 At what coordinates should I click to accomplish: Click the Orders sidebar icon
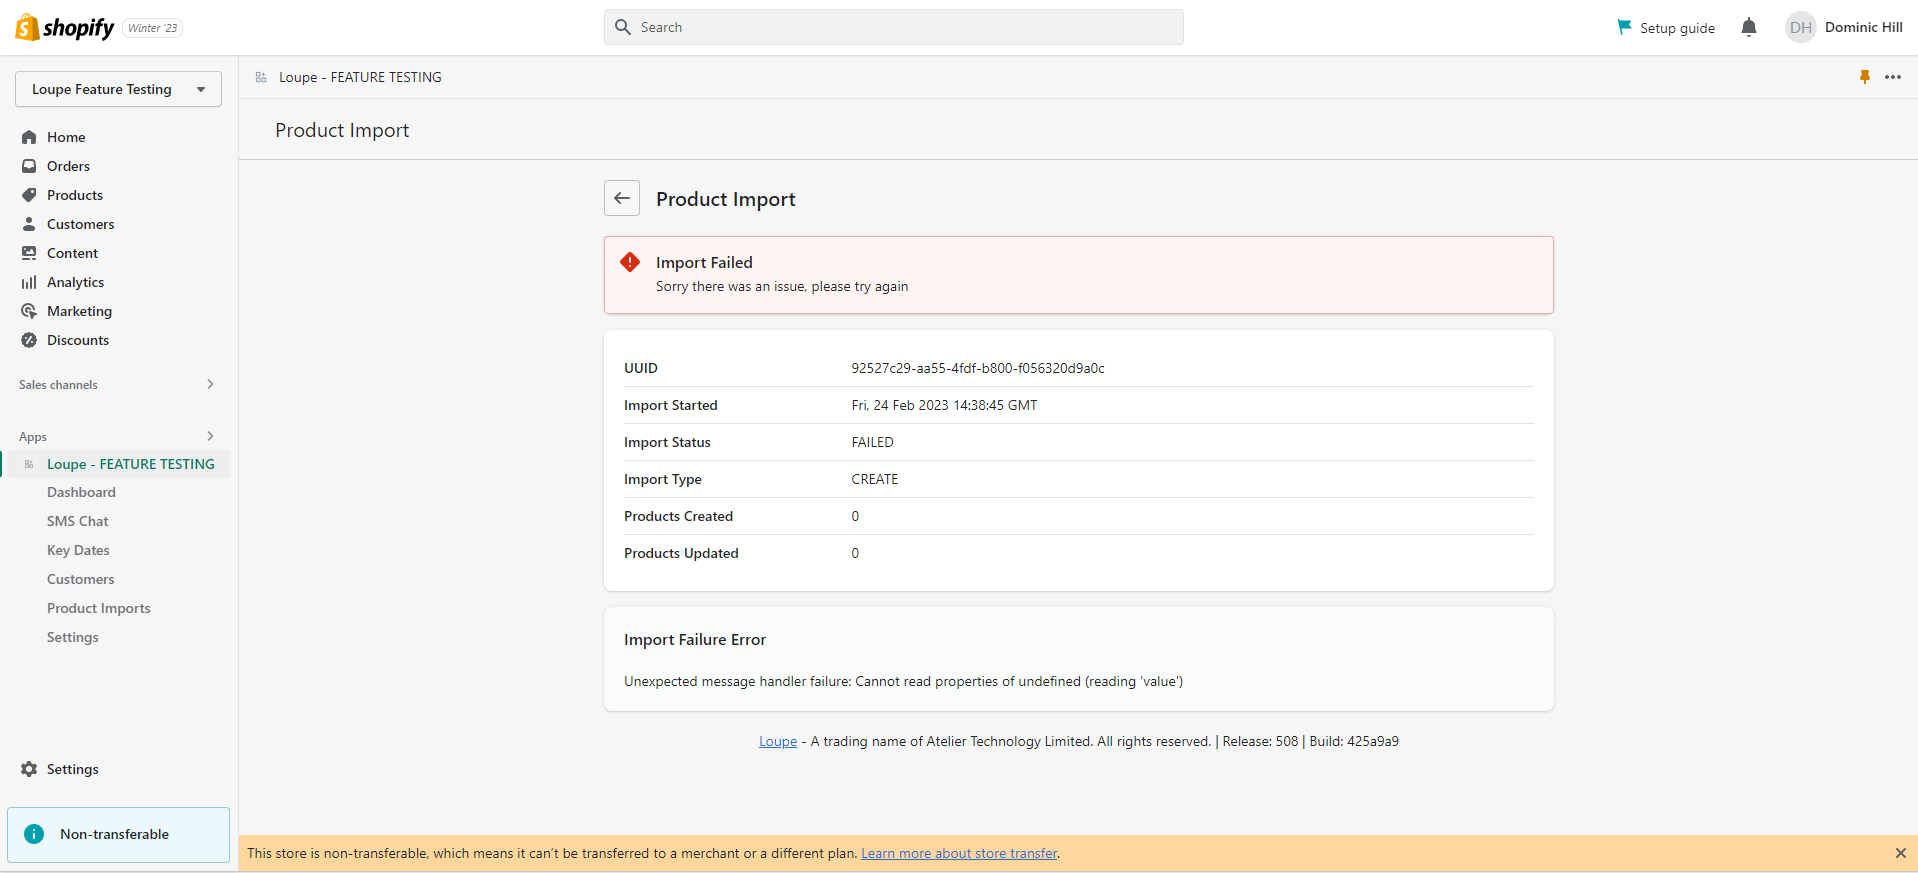[x=29, y=166]
